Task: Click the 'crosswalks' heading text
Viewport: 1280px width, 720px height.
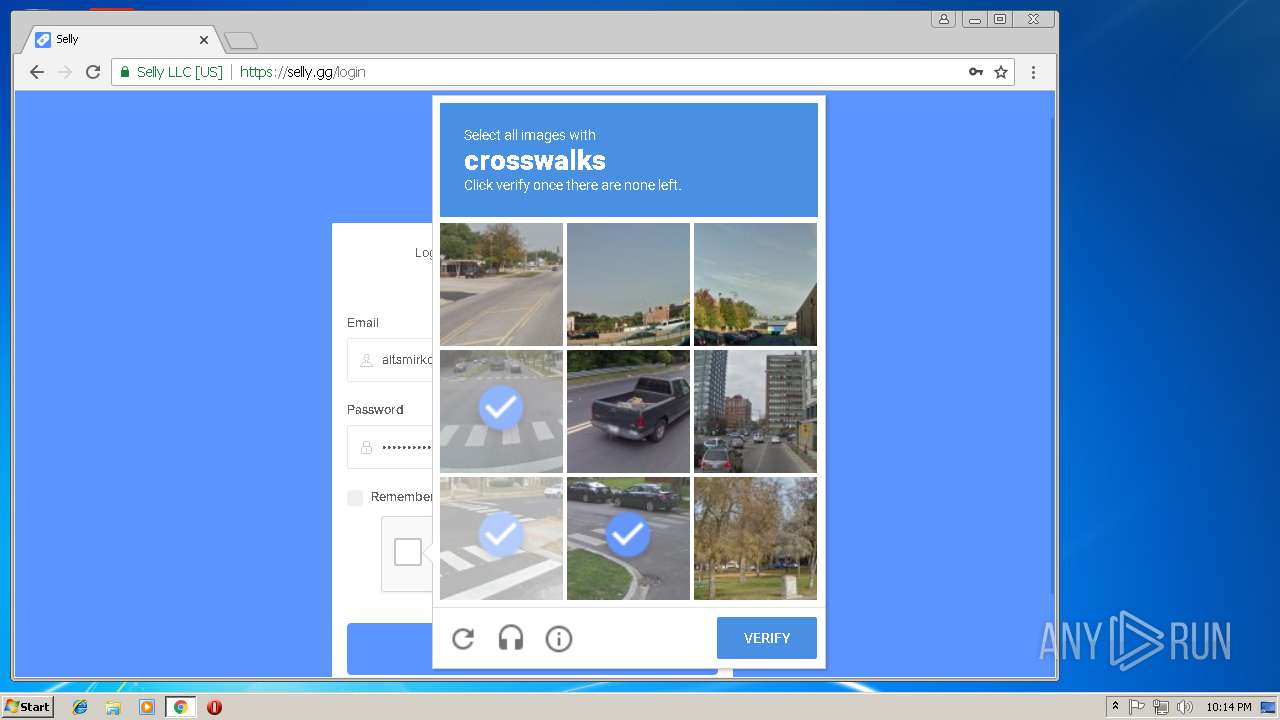Action: 535,161
